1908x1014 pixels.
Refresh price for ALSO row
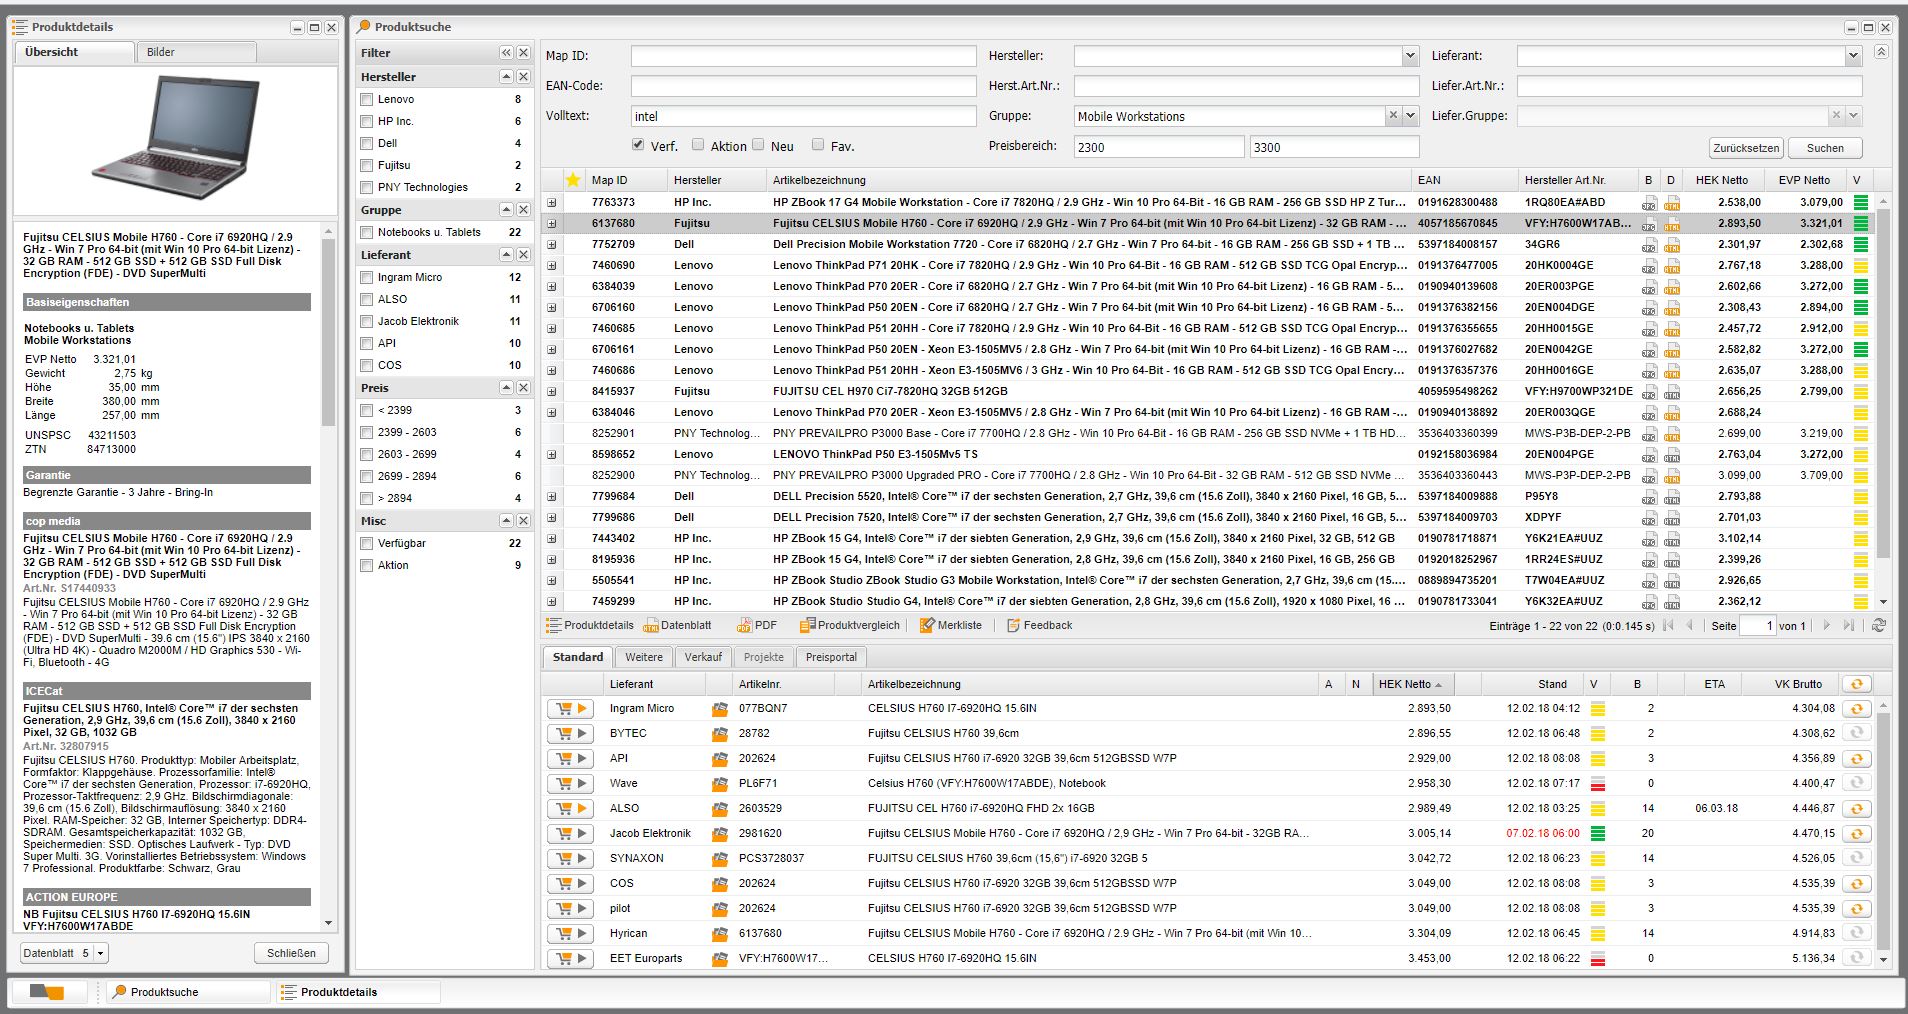pyautogui.click(x=1857, y=808)
